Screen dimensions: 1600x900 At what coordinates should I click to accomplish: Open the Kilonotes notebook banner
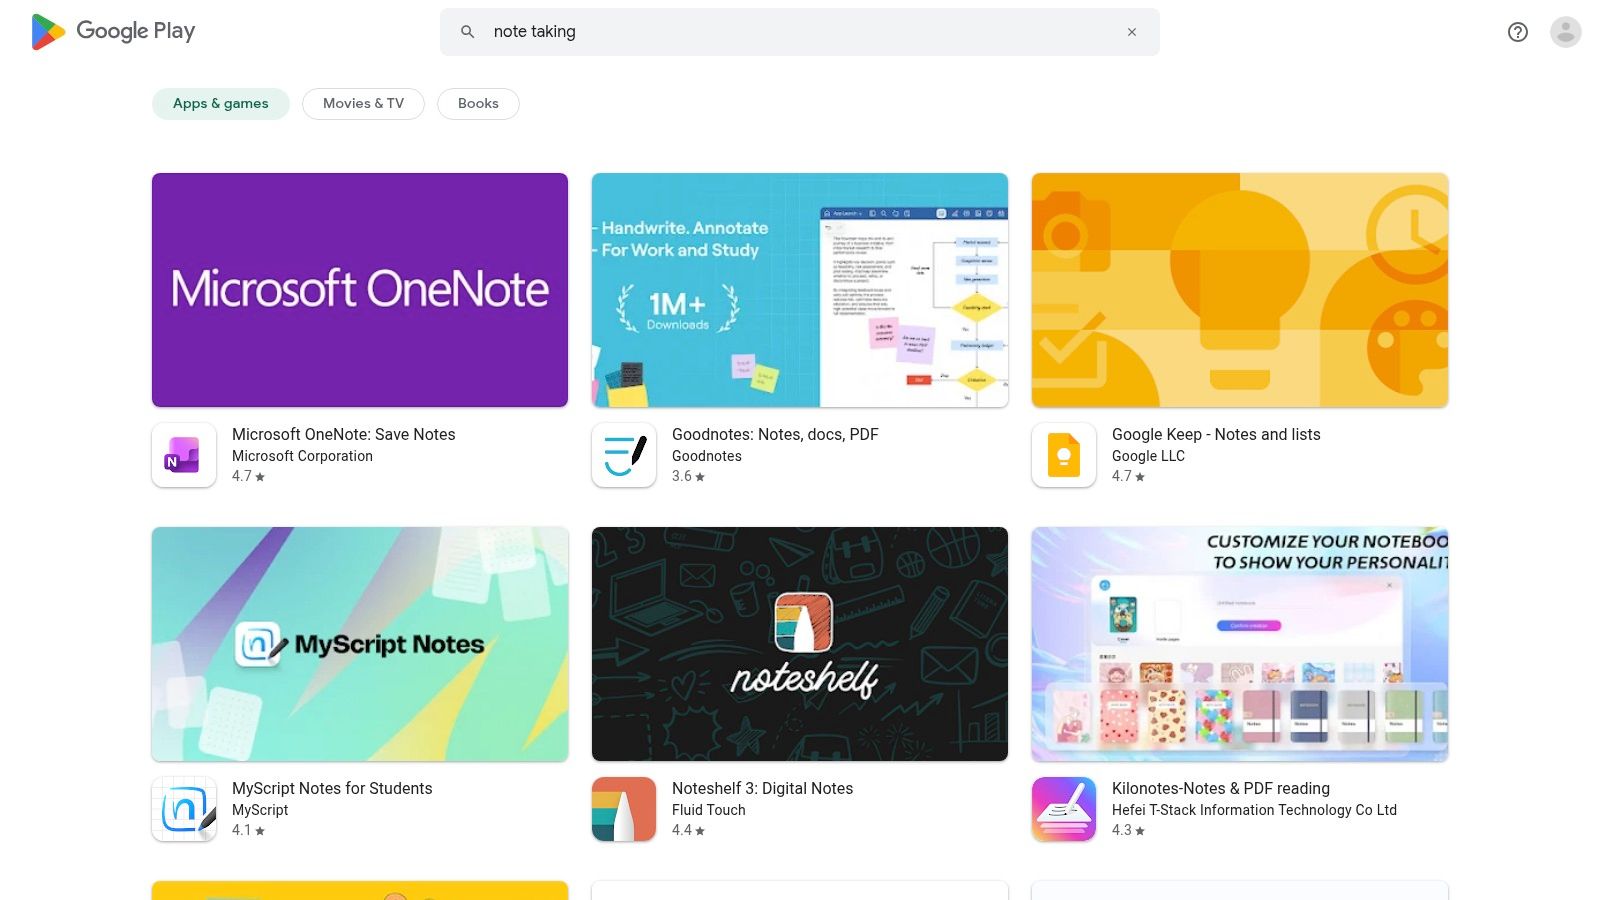click(1240, 644)
